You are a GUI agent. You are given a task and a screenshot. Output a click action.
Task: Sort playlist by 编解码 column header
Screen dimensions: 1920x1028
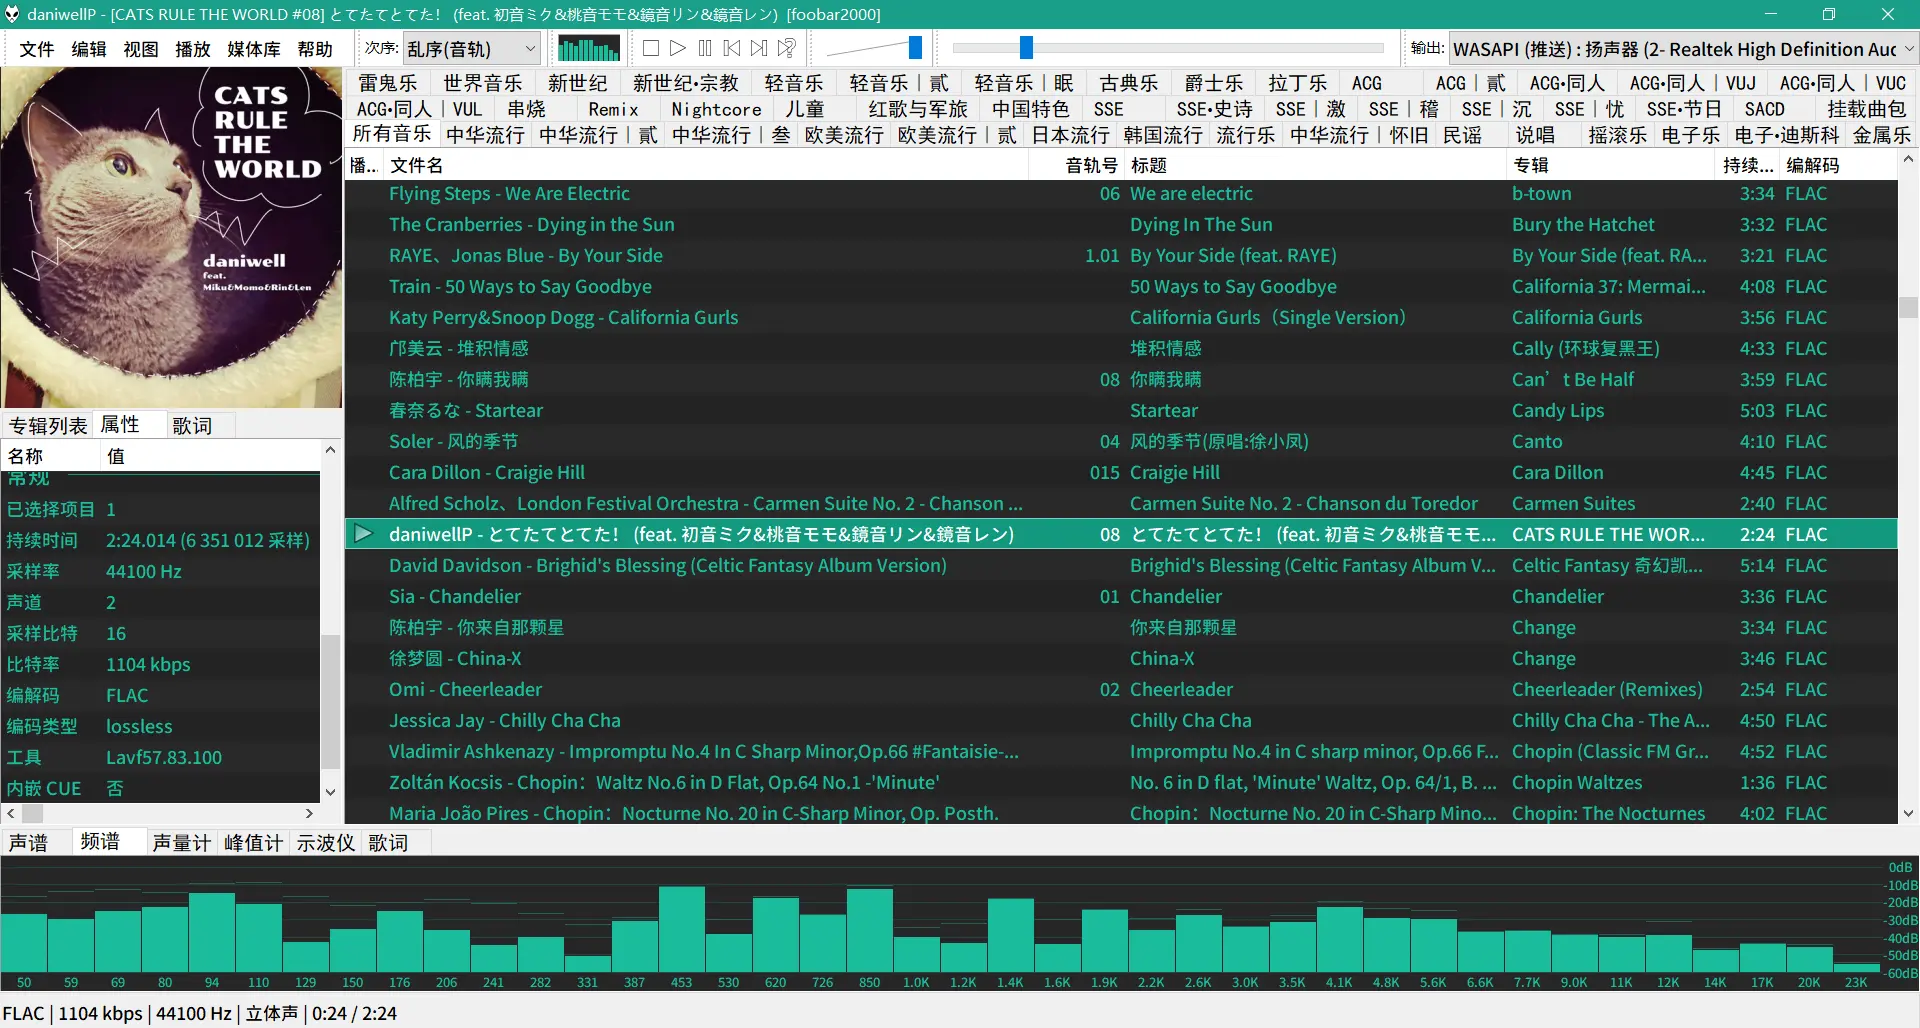coord(1838,166)
